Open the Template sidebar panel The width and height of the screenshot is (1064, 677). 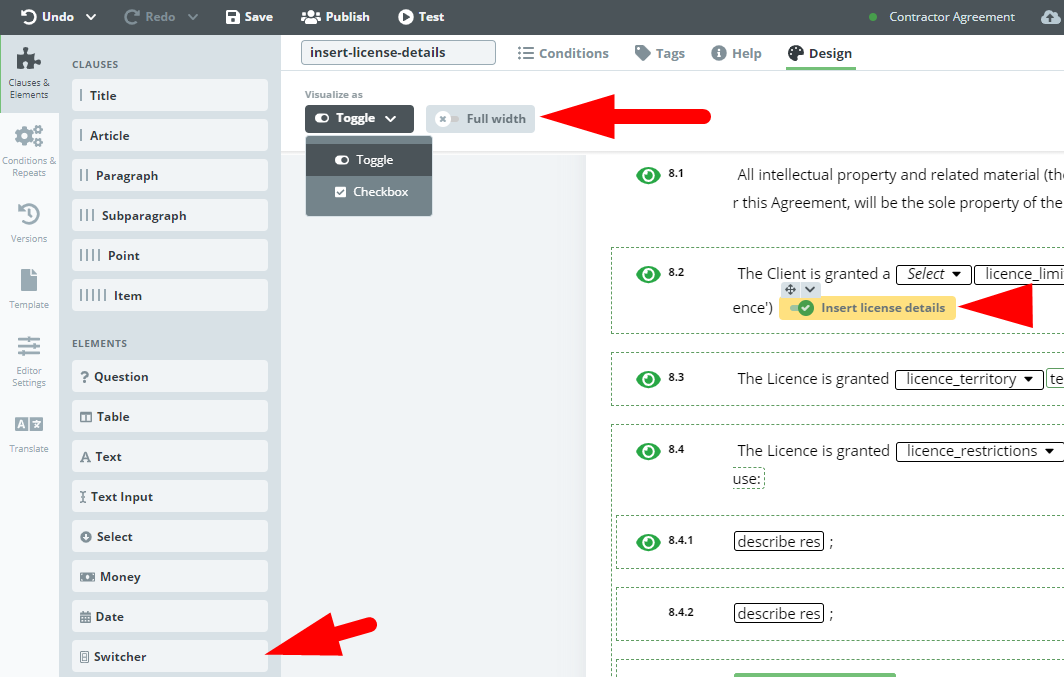[x=29, y=288]
